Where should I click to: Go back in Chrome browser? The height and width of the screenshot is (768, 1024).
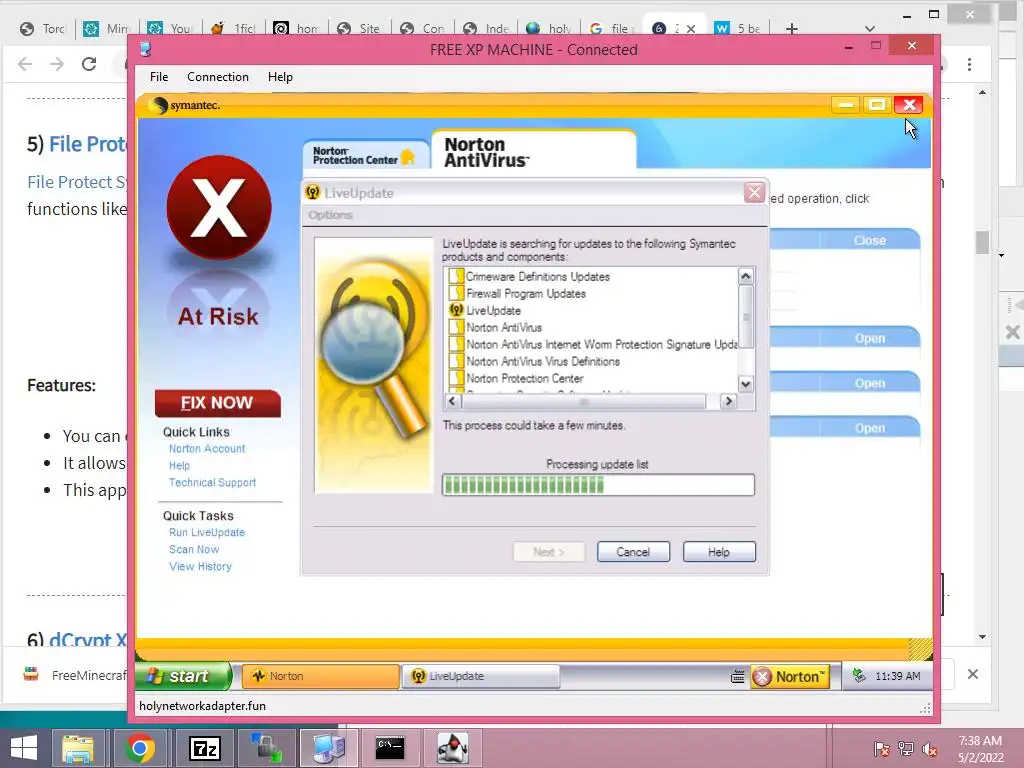(25, 63)
